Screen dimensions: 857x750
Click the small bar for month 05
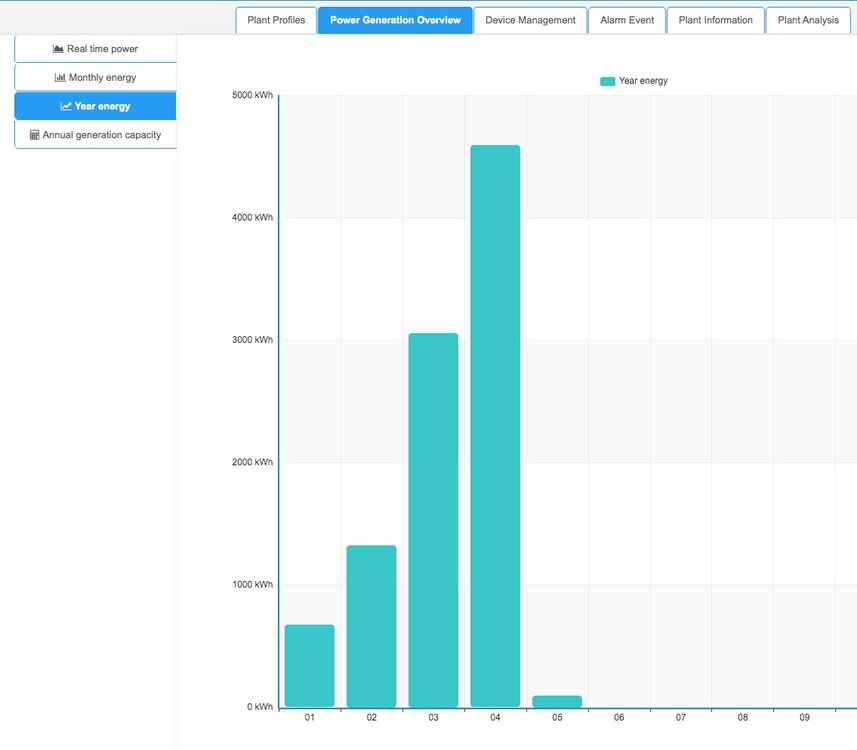tap(557, 701)
